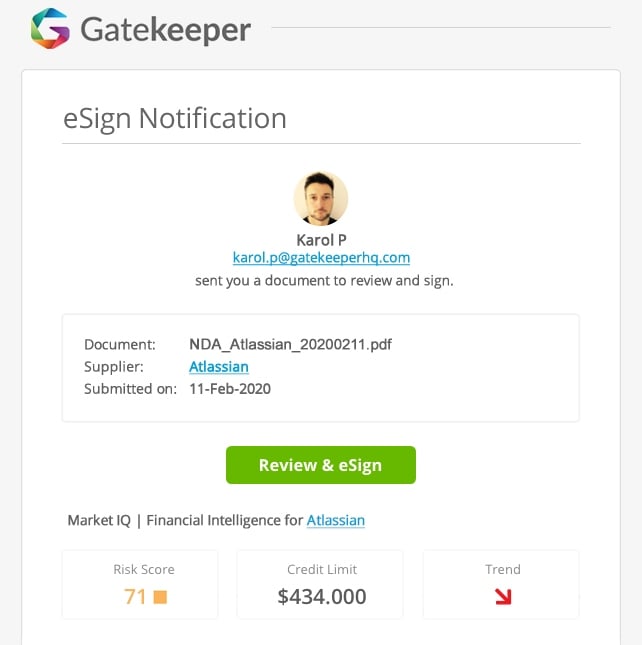Click the Credit Limit label
642x645 pixels.
[x=320, y=569]
